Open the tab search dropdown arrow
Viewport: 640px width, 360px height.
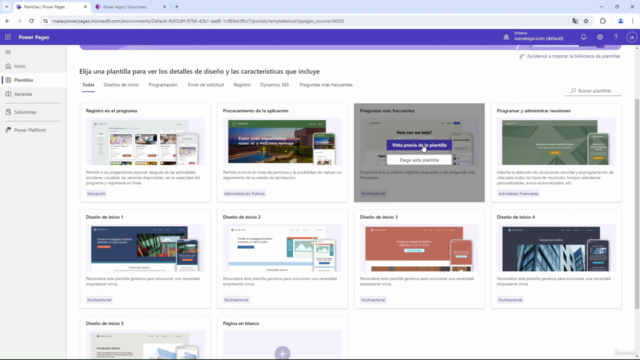coord(6,7)
